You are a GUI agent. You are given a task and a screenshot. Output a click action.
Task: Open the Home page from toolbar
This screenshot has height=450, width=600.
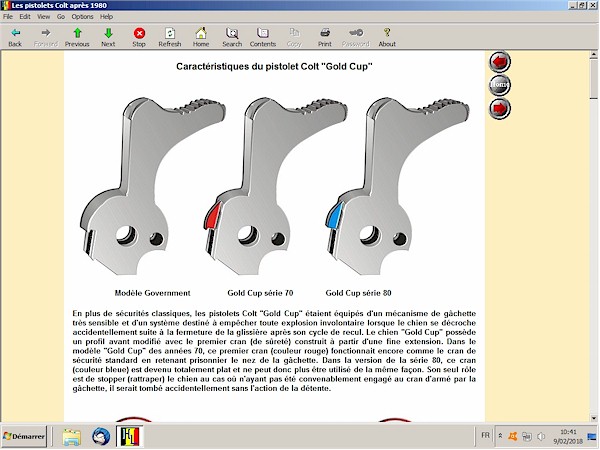tap(201, 37)
